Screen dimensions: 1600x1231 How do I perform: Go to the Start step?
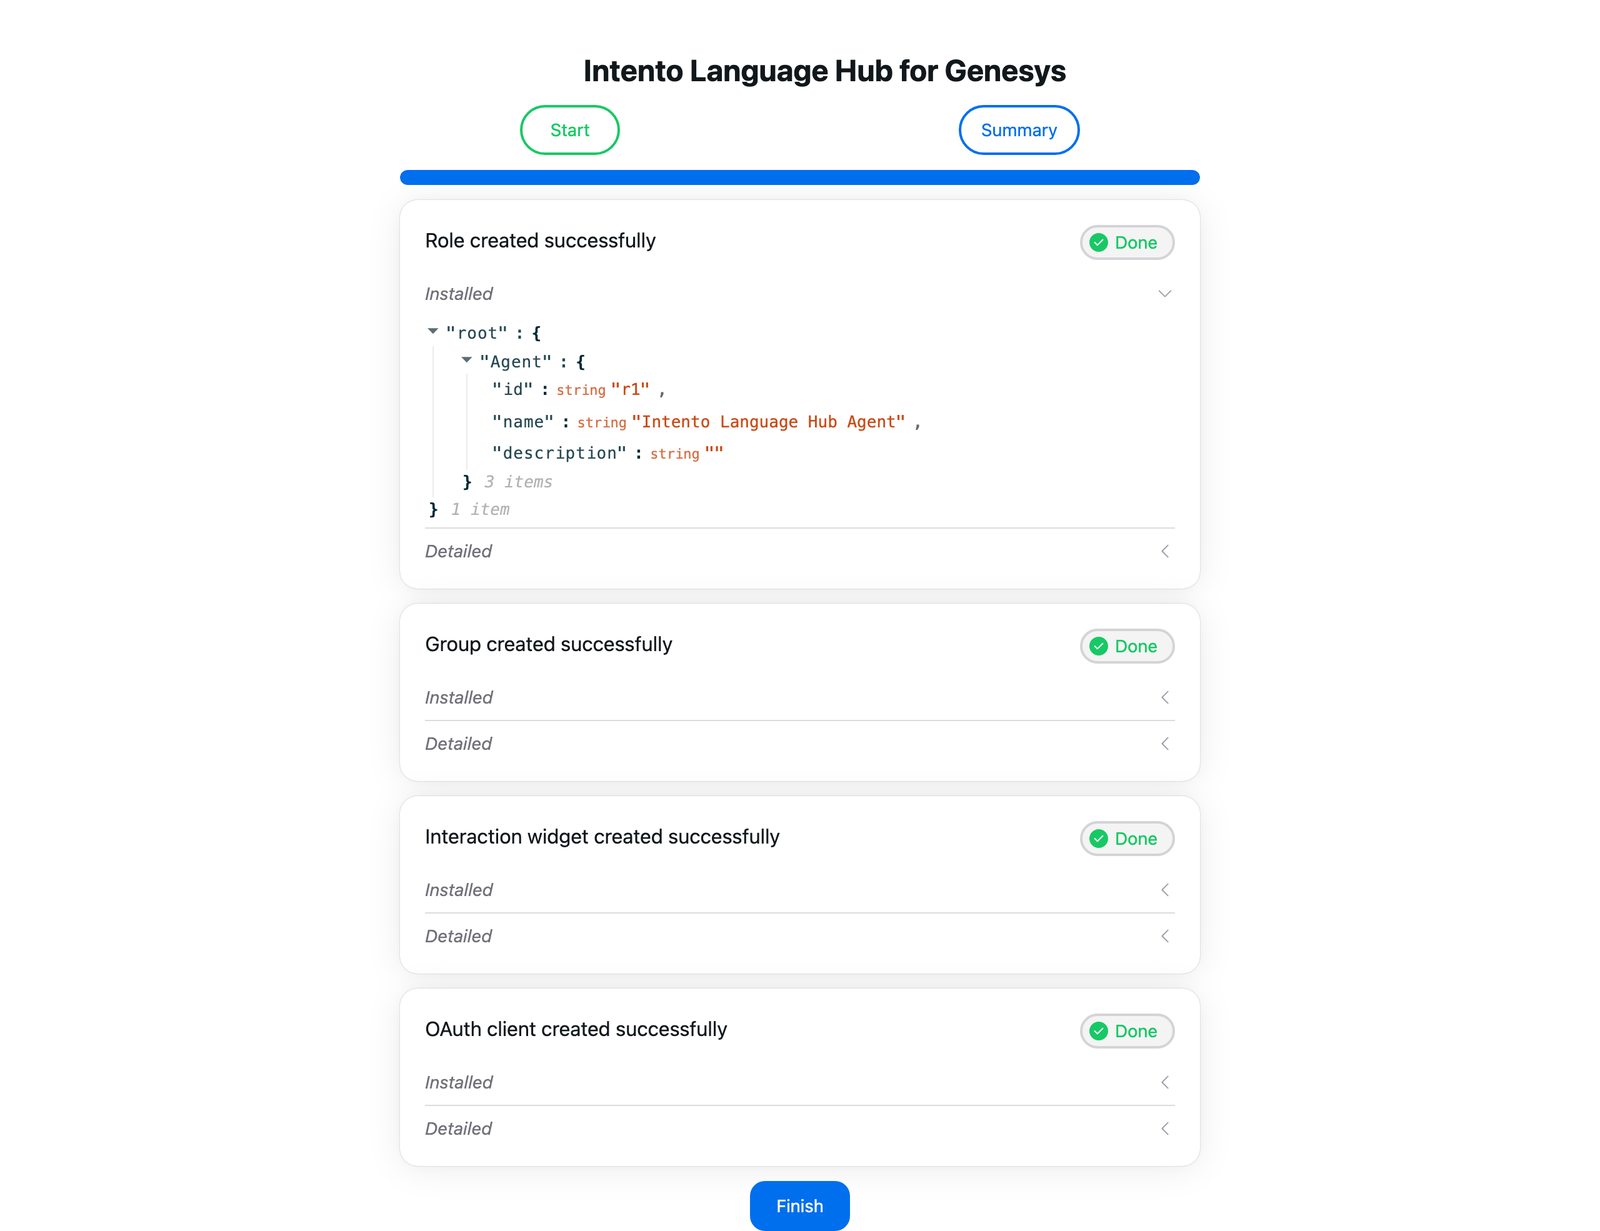pos(570,130)
